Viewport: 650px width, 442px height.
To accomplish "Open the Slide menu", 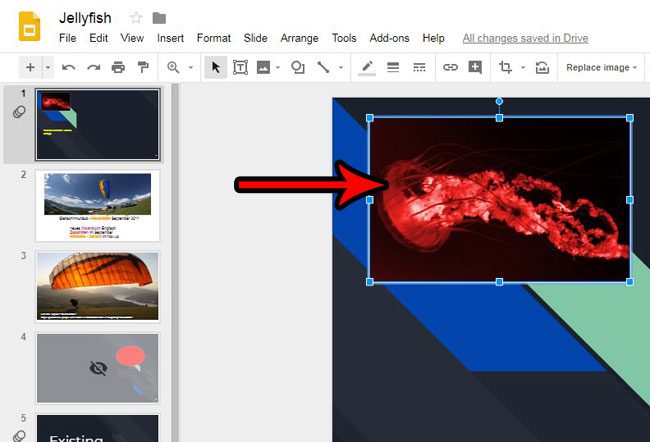I will click(x=255, y=38).
